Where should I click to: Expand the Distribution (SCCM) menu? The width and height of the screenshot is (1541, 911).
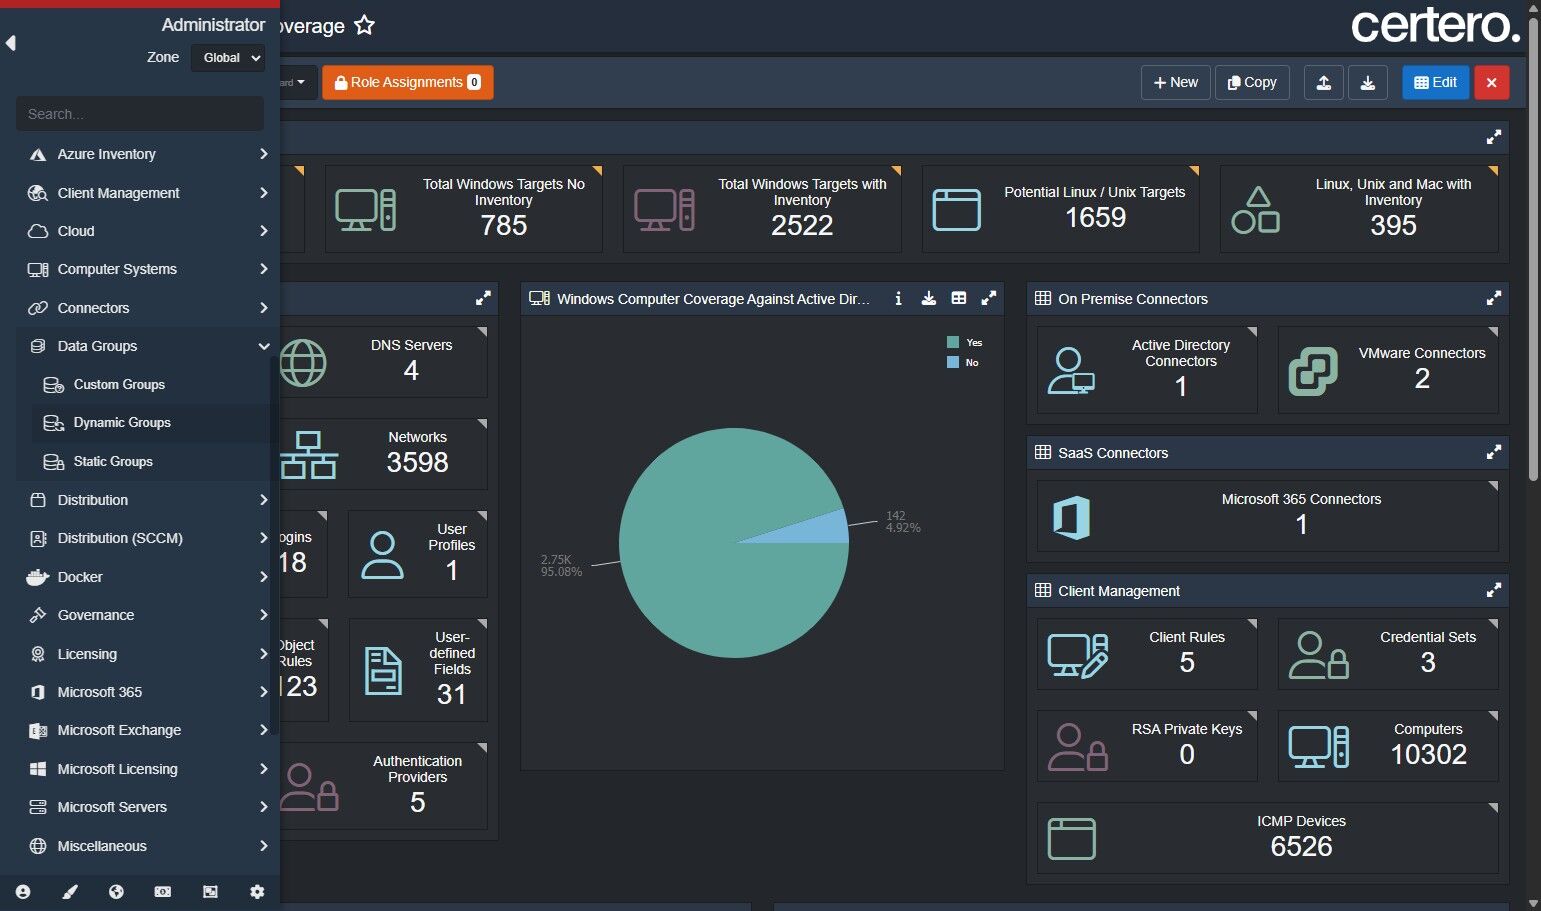coord(147,538)
